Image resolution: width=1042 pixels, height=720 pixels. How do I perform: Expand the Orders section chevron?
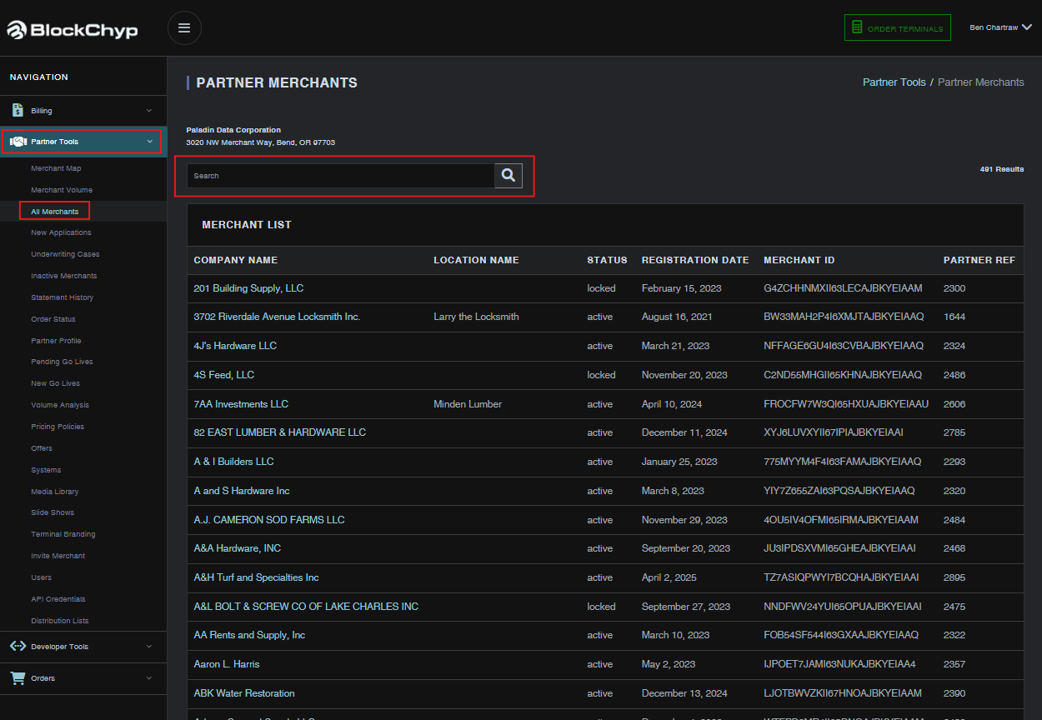coord(149,678)
